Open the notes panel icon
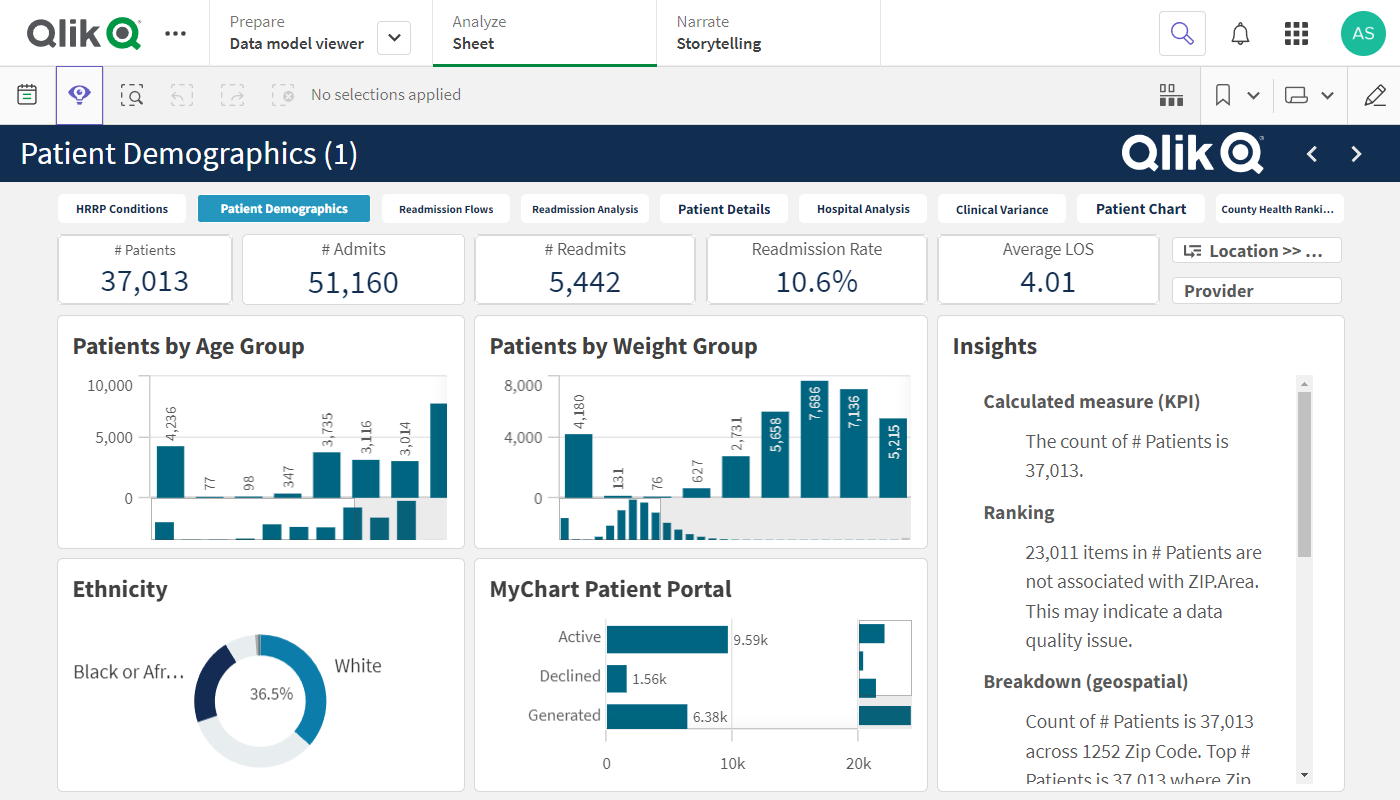The image size is (1400, 800). coord(27,95)
